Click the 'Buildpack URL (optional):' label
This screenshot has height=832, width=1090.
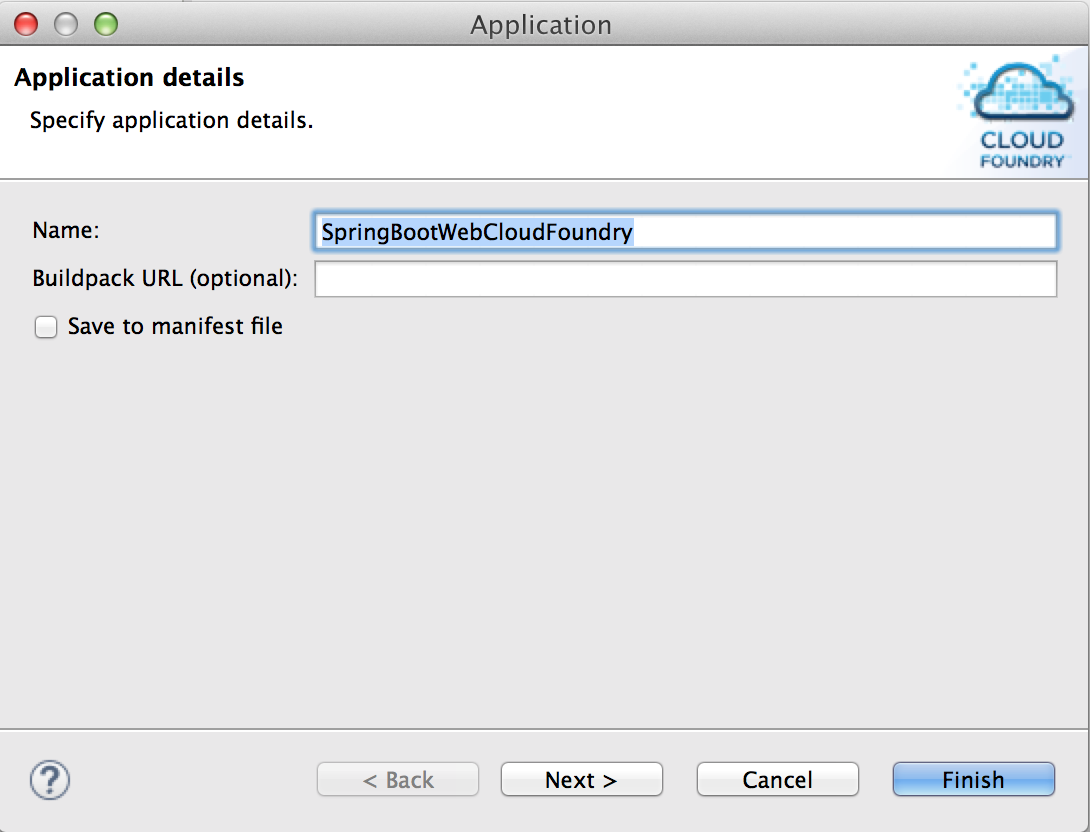click(165, 279)
